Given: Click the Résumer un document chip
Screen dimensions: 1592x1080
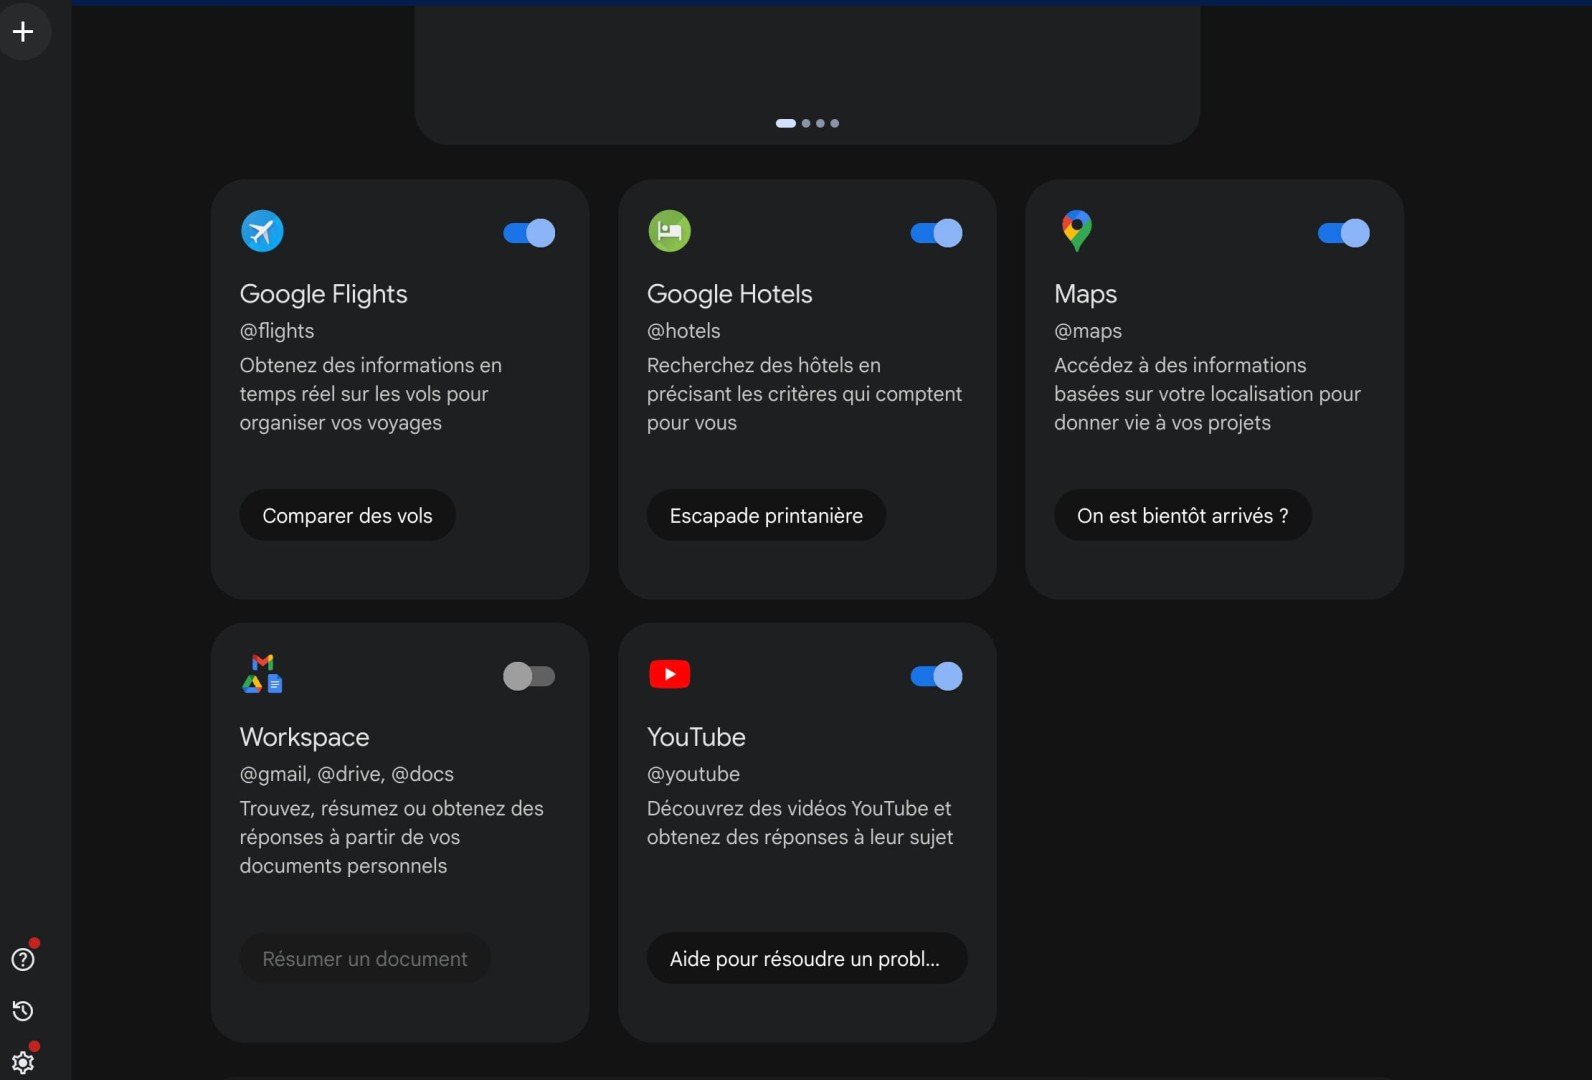Looking at the screenshot, I should [364, 958].
